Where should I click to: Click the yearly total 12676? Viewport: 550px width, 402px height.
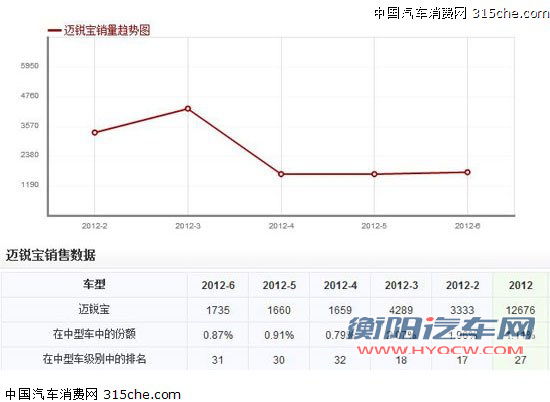(521, 310)
